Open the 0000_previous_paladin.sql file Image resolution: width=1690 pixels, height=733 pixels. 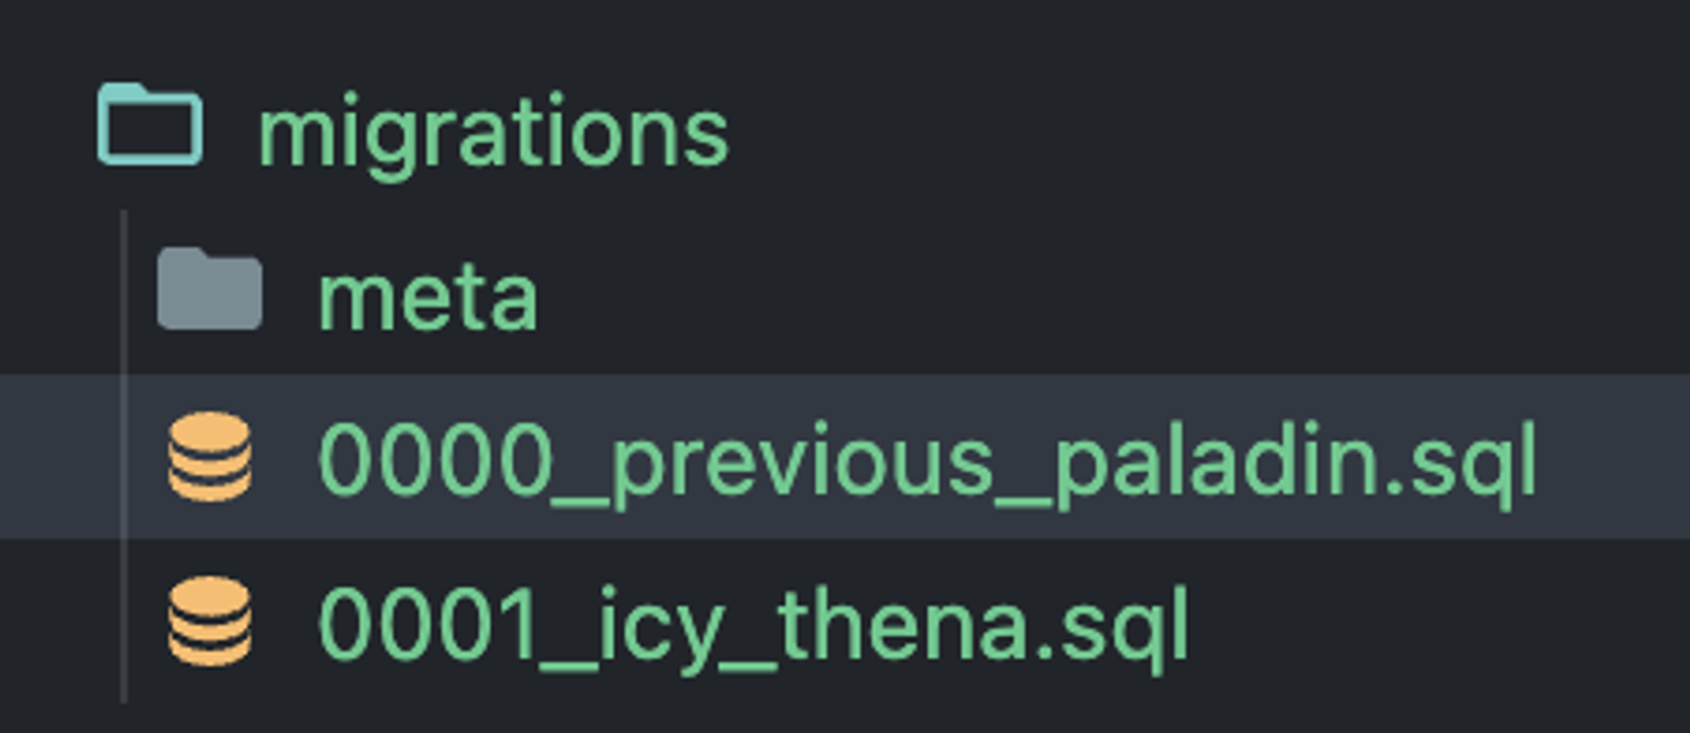(925, 461)
